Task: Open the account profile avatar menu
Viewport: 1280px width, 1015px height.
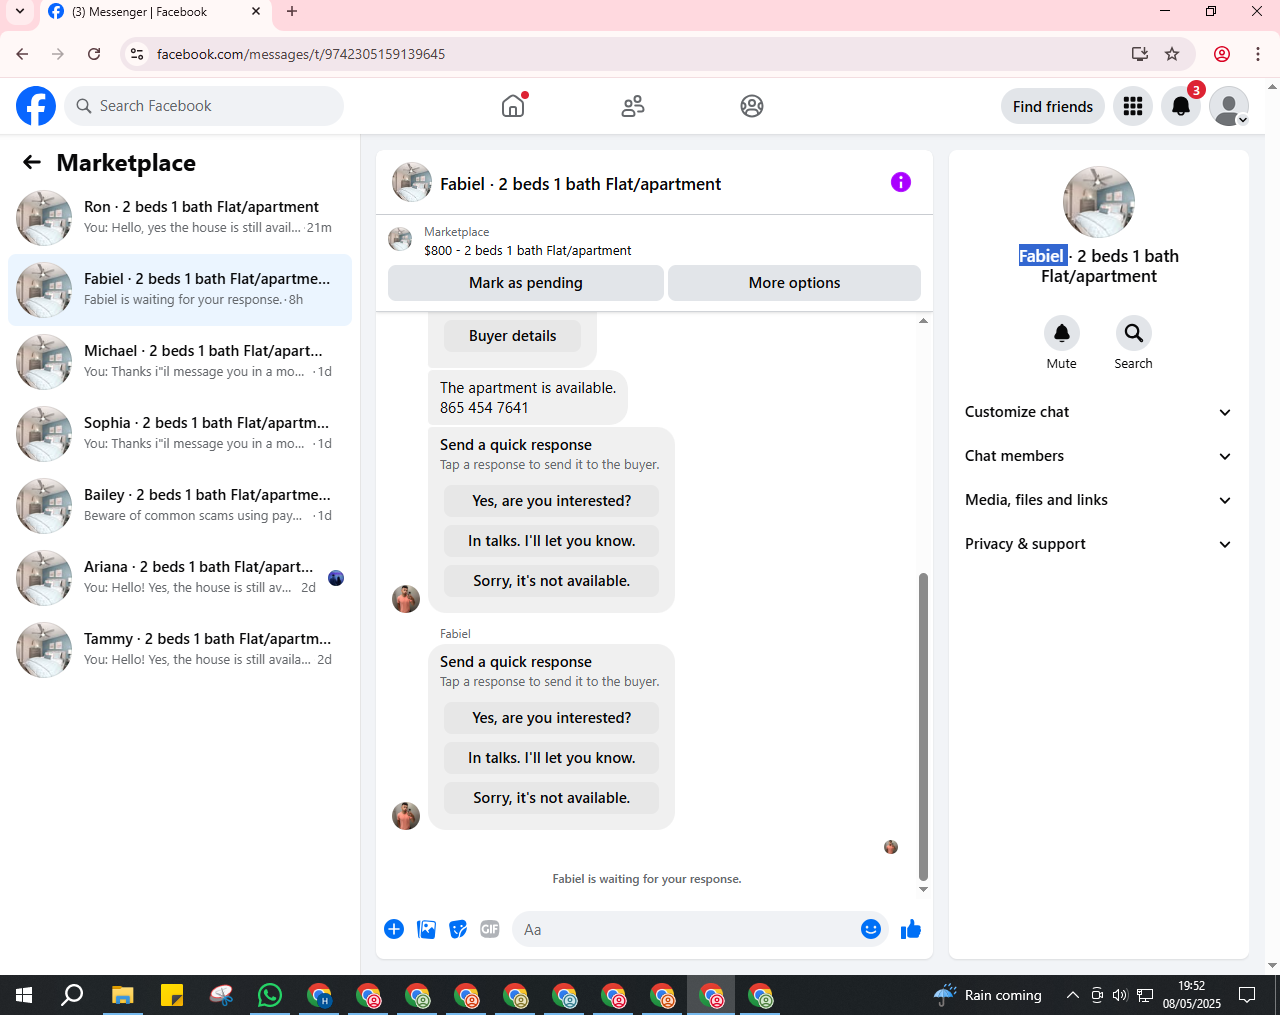Action: [1229, 106]
